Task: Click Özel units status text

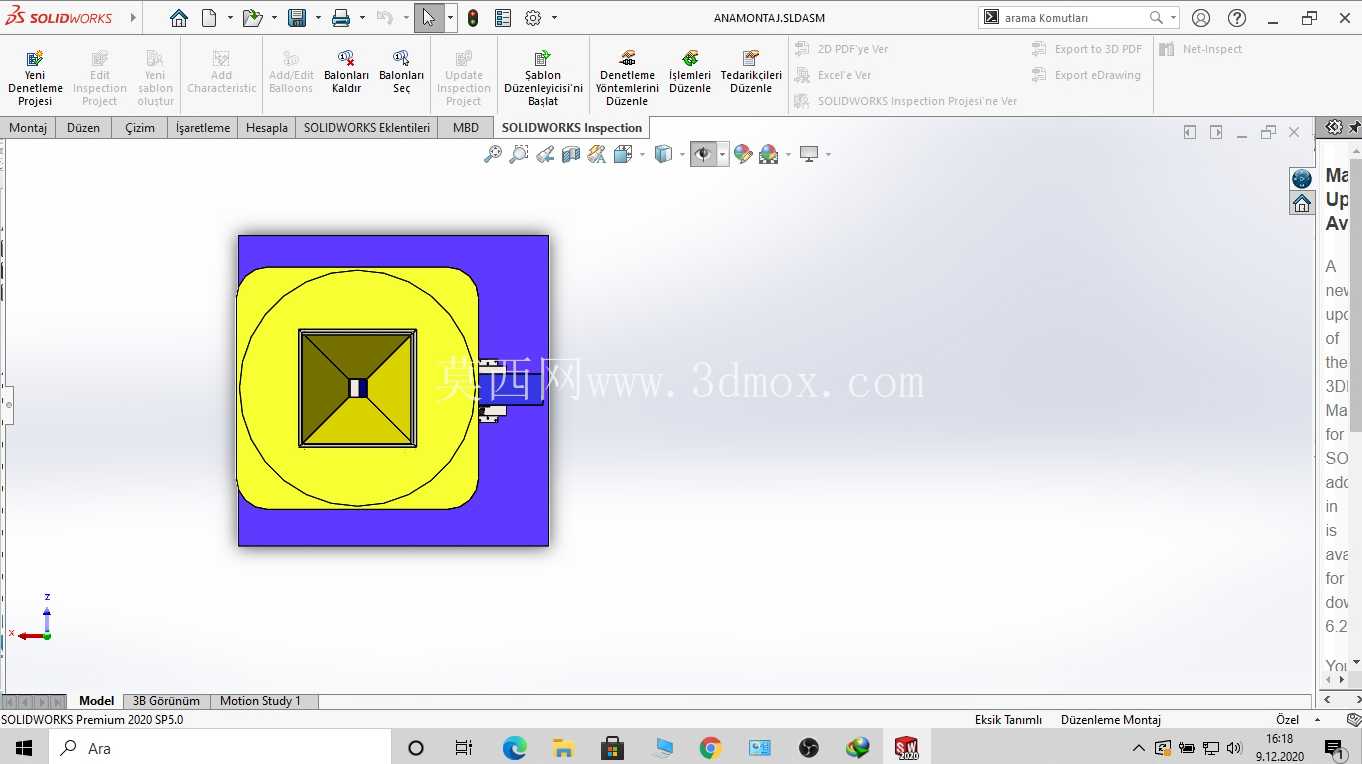Action: point(1287,720)
